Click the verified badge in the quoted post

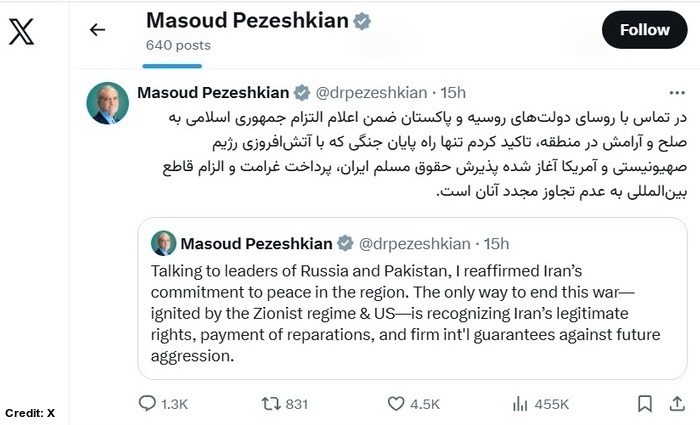345,243
